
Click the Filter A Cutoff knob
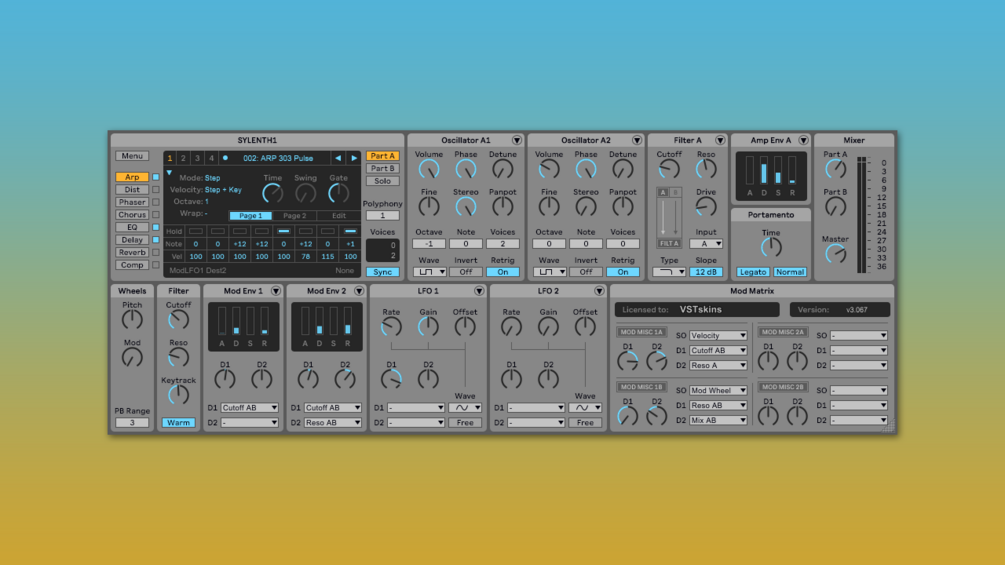[x=669, y=170]
